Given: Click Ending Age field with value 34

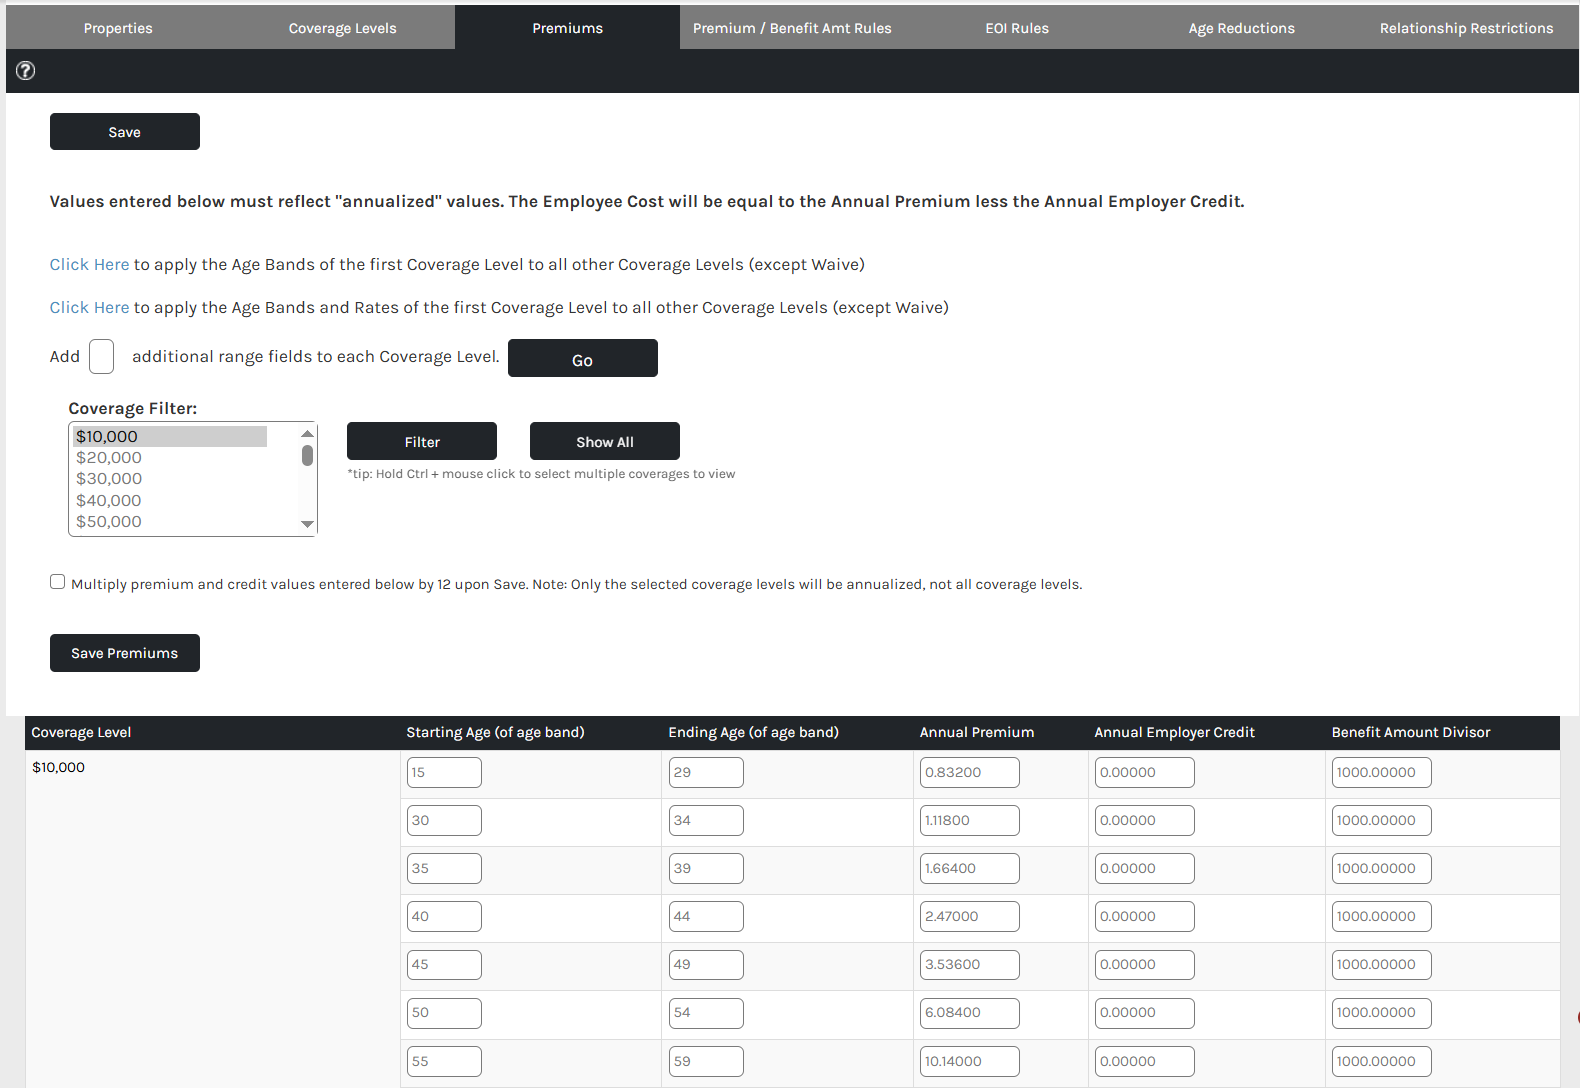Looking at the screenshot, I should [x=706, y=820].
